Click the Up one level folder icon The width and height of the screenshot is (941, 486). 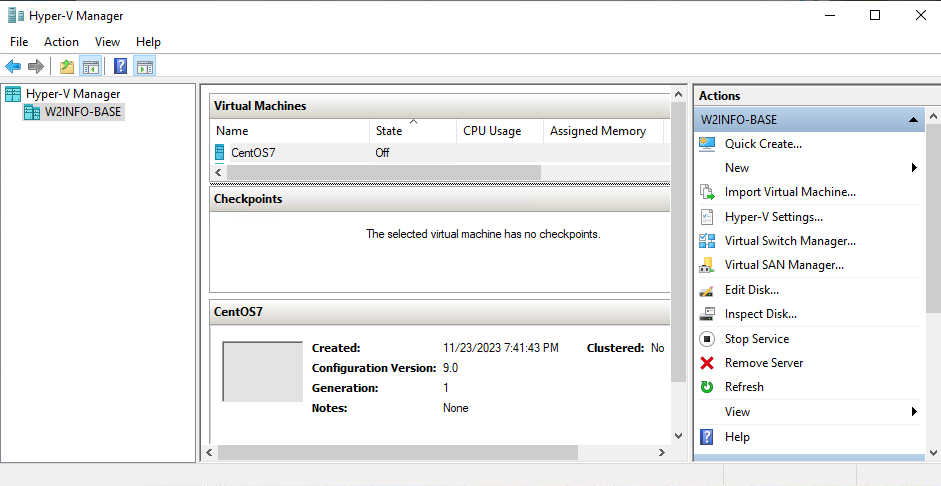[x=67, y=67]
